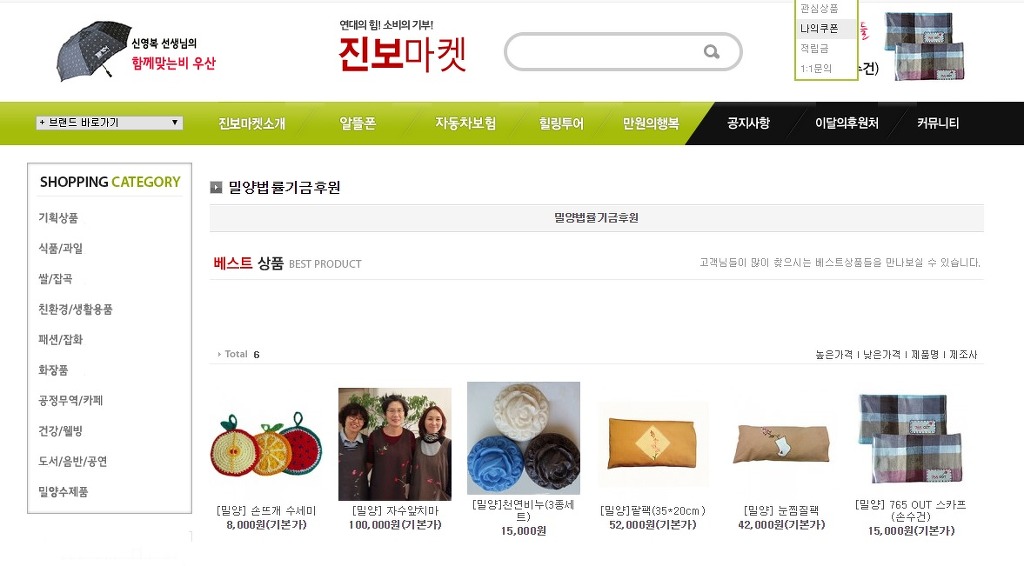Open the natural soap 3-piece set image

click(x=523, y=438)
